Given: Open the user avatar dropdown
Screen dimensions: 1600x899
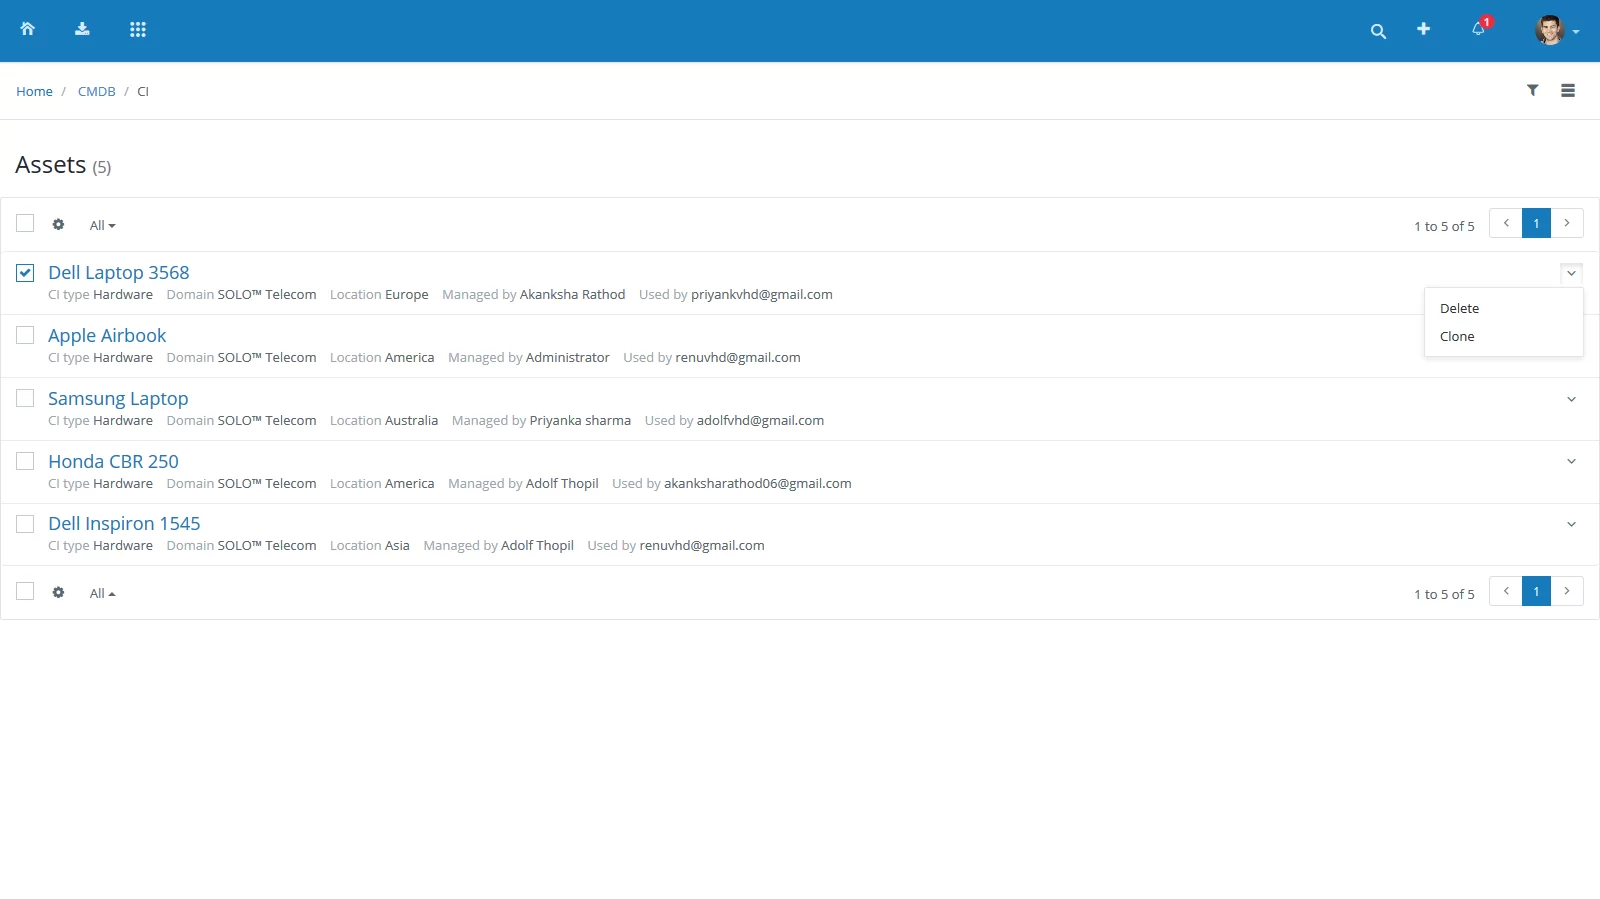Looking at the screenshot, I should (x=1556, y=30).
